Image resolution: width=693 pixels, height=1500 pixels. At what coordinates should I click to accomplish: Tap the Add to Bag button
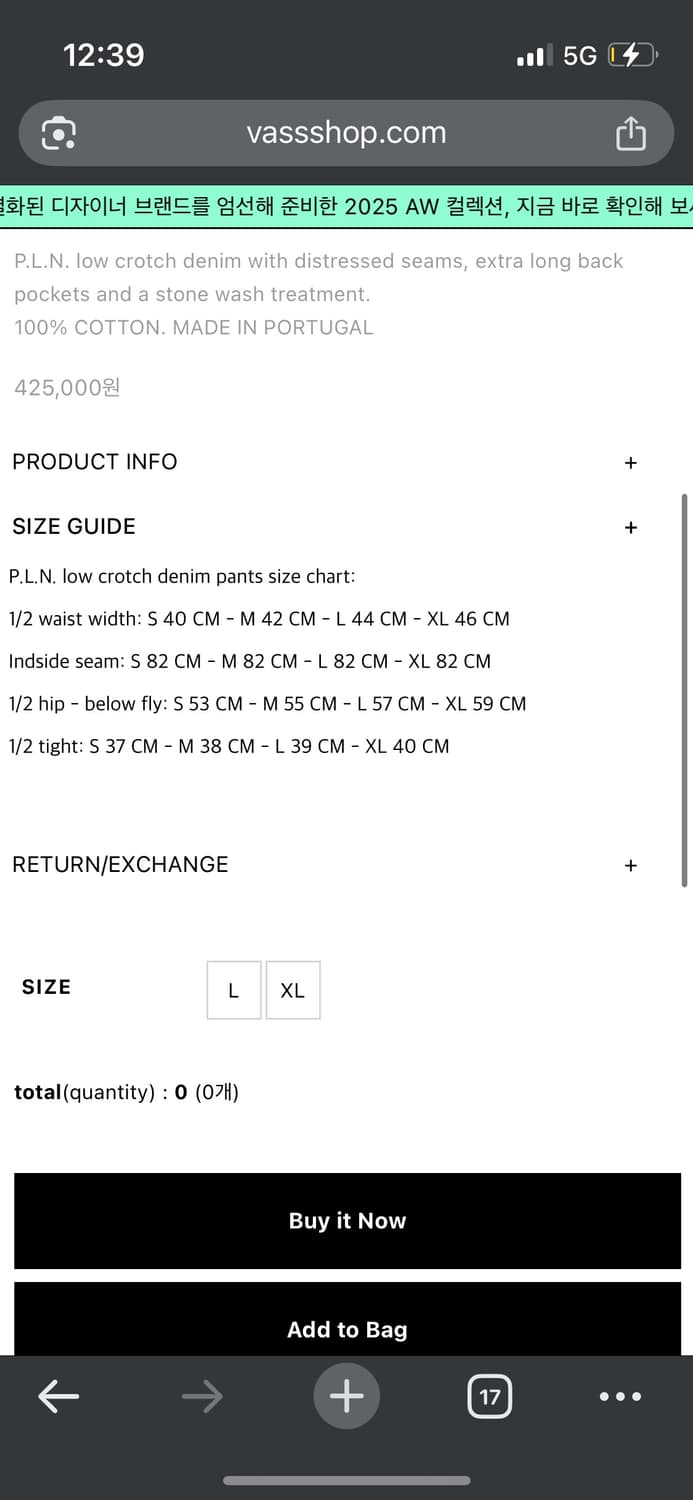(346, 1329)
